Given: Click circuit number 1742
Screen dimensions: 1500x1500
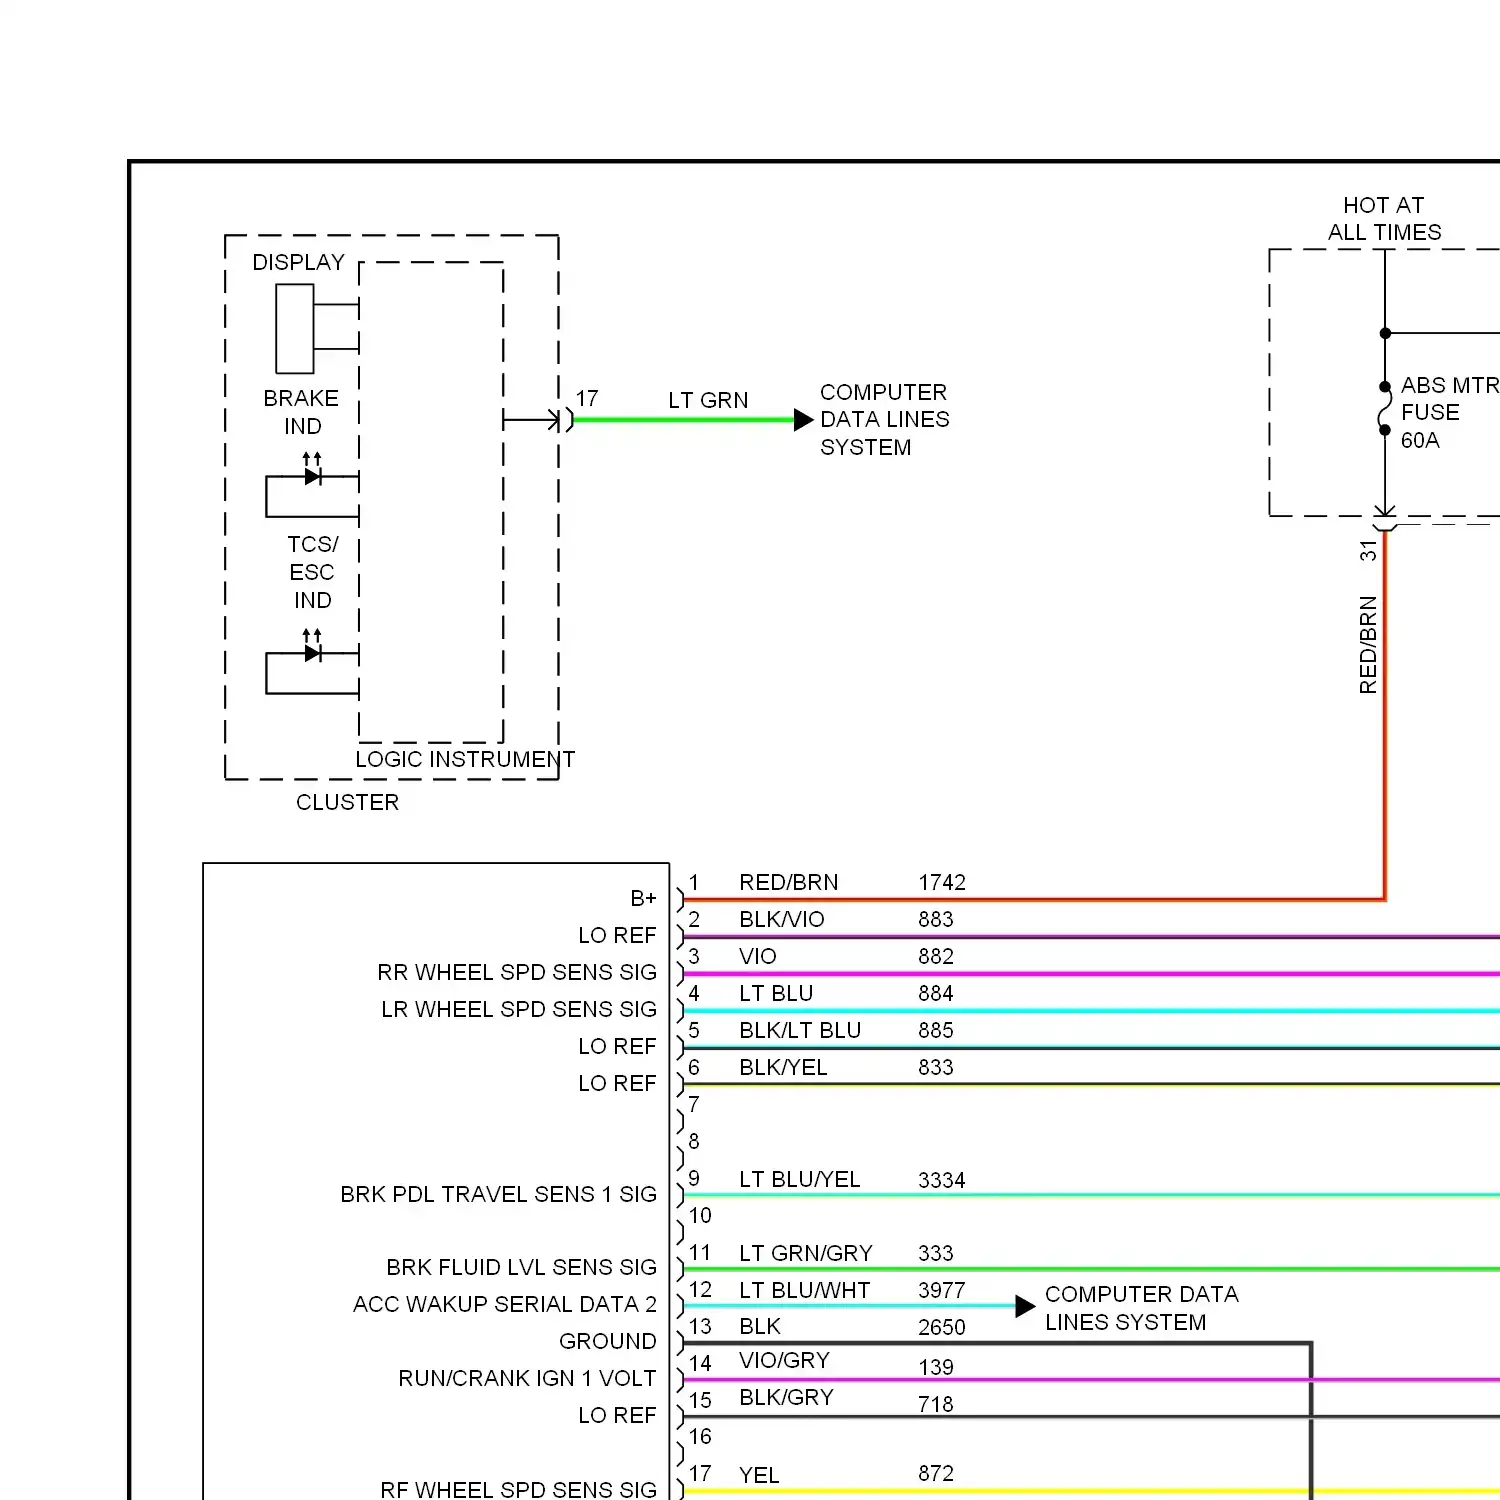Looking at the screenshot, I should click(x=942, y=882).
